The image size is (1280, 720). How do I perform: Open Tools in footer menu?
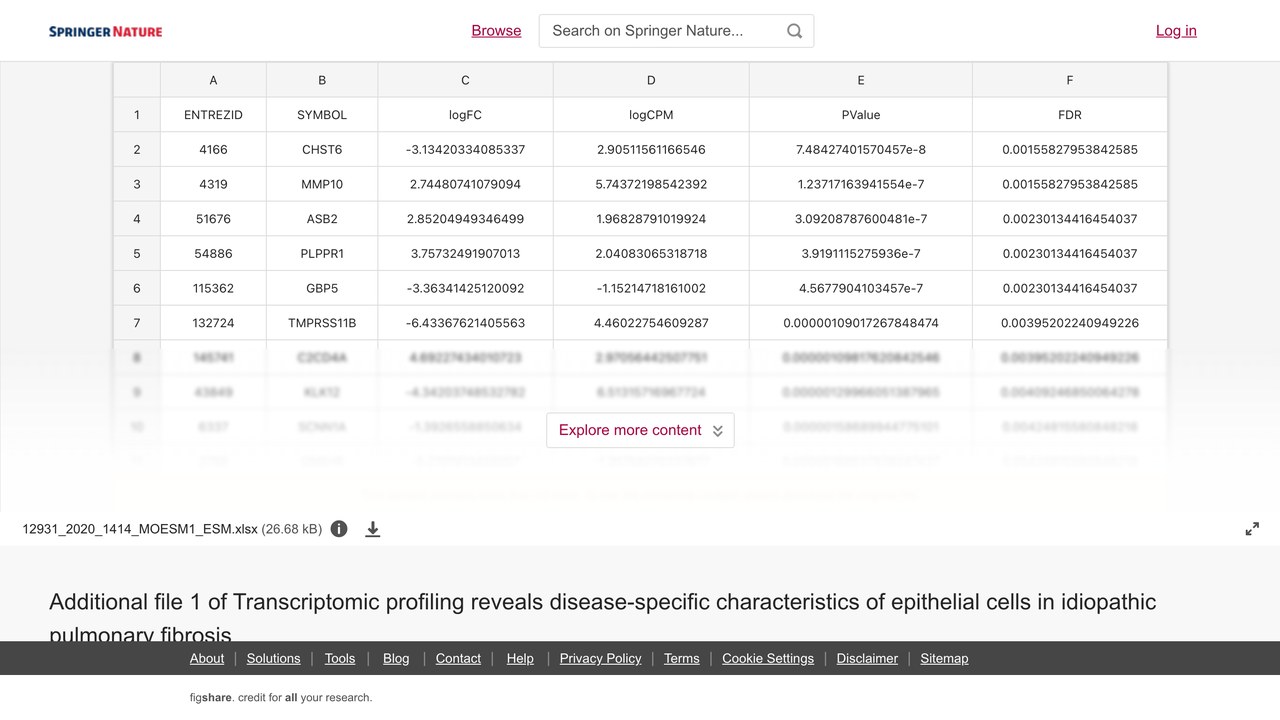(340, 658)
